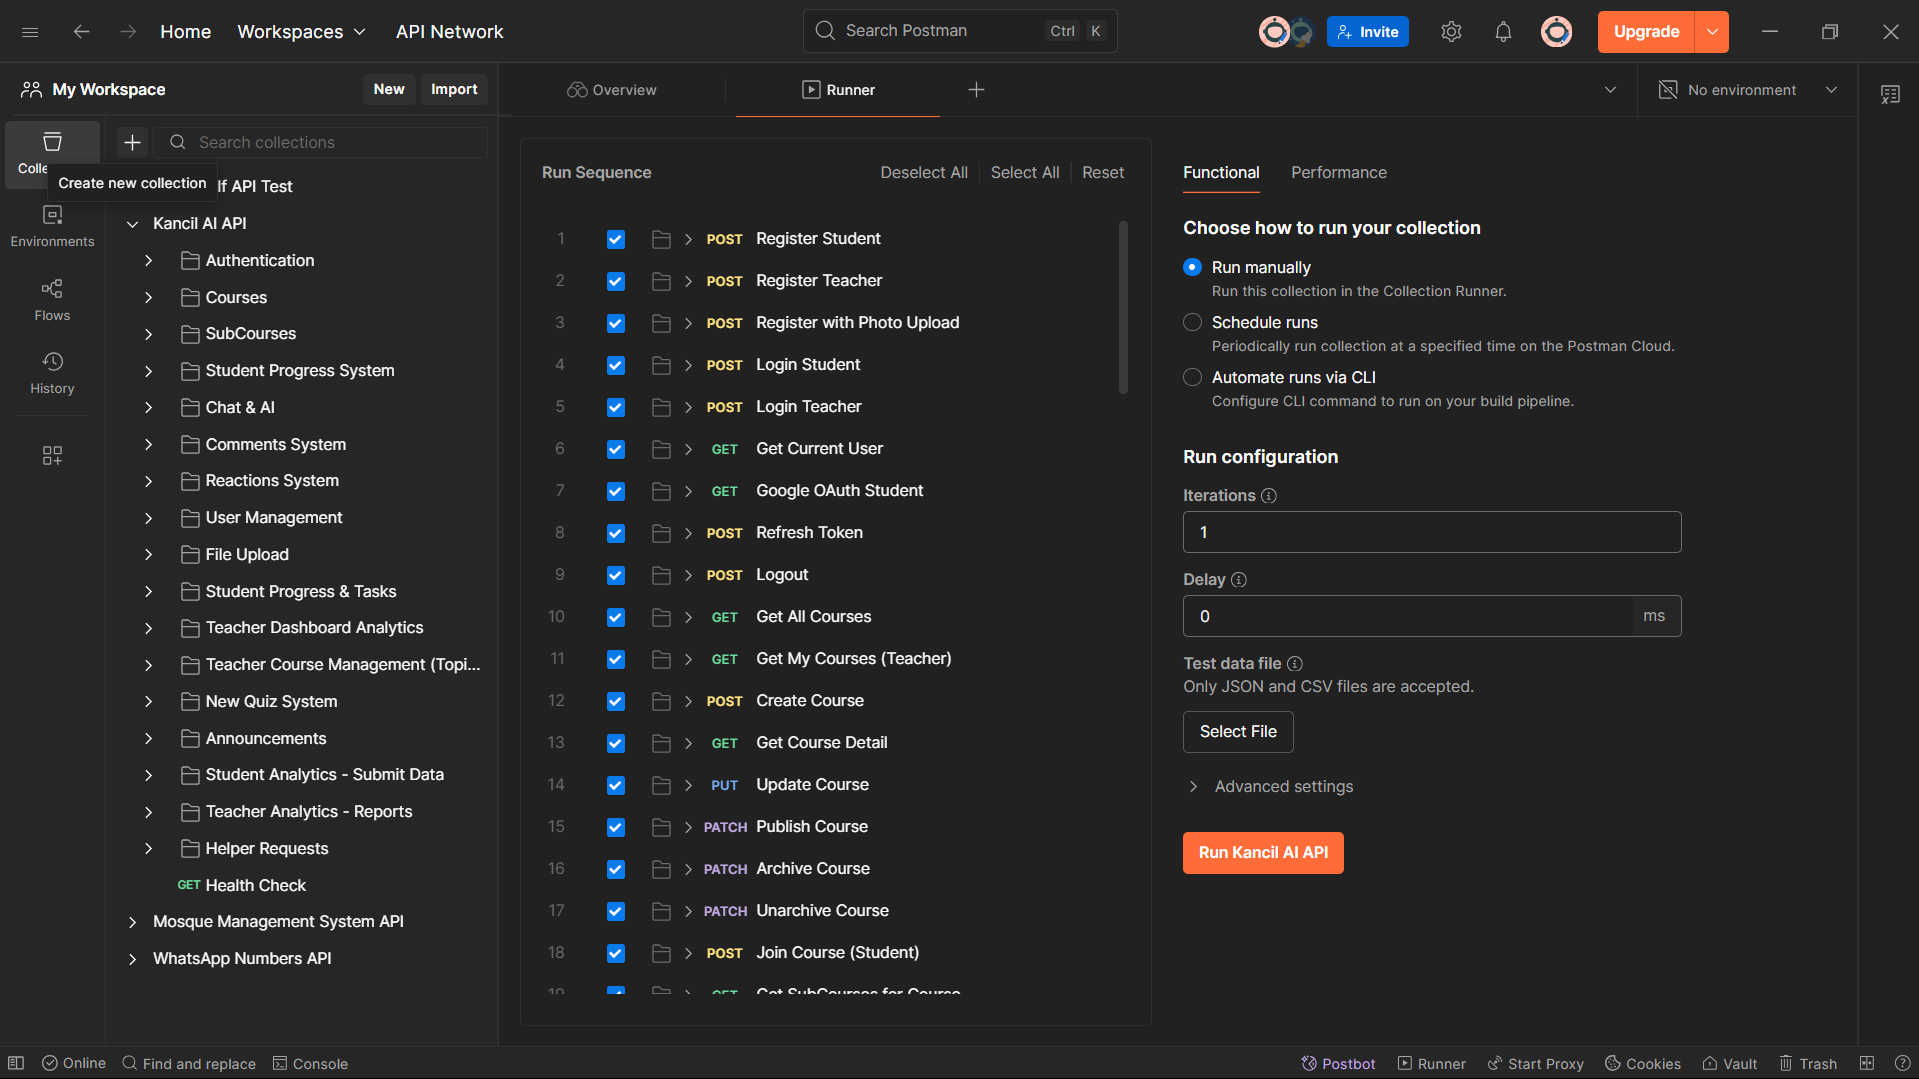Open Vault in the status bar
The image size is (1919, 1079).
(x=1730, y=1064)
